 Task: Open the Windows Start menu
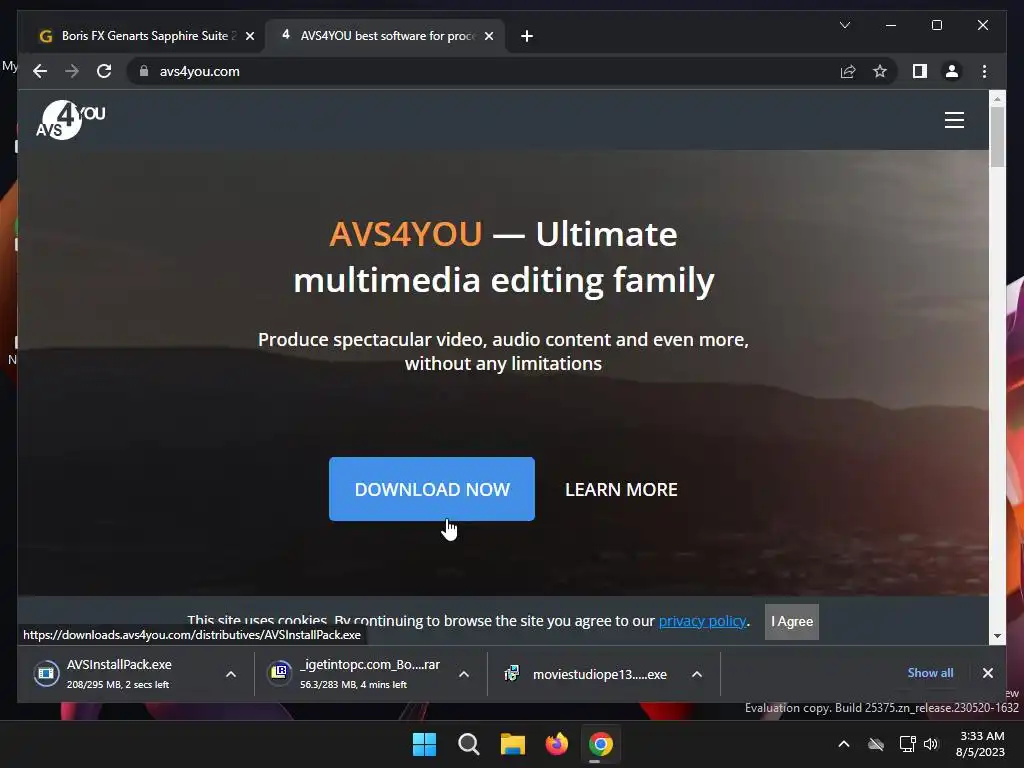pos(424,744)
